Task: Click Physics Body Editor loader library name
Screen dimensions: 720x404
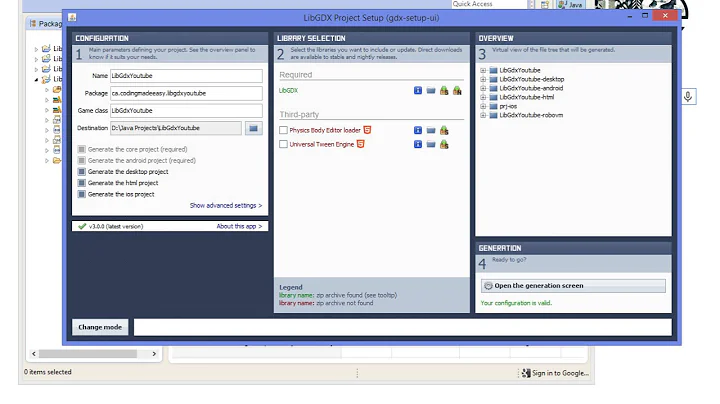Action: (325, 130)
